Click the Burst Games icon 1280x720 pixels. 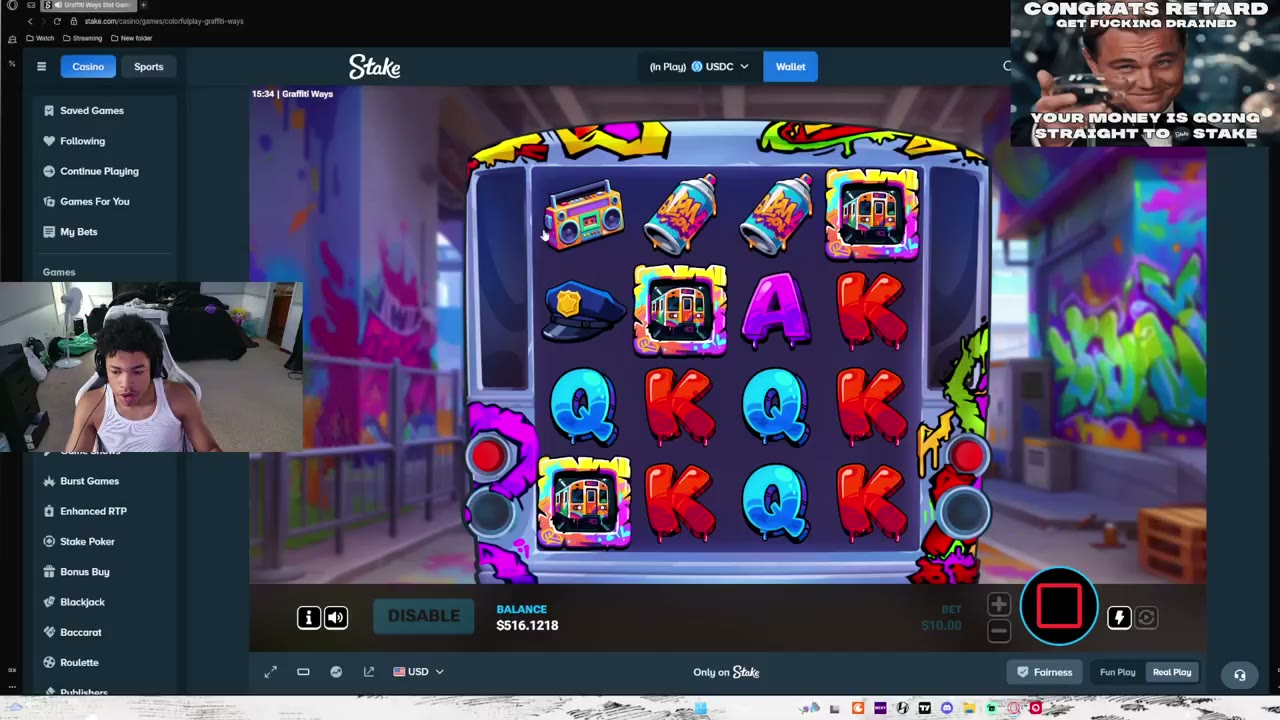(x=49, y=481)
